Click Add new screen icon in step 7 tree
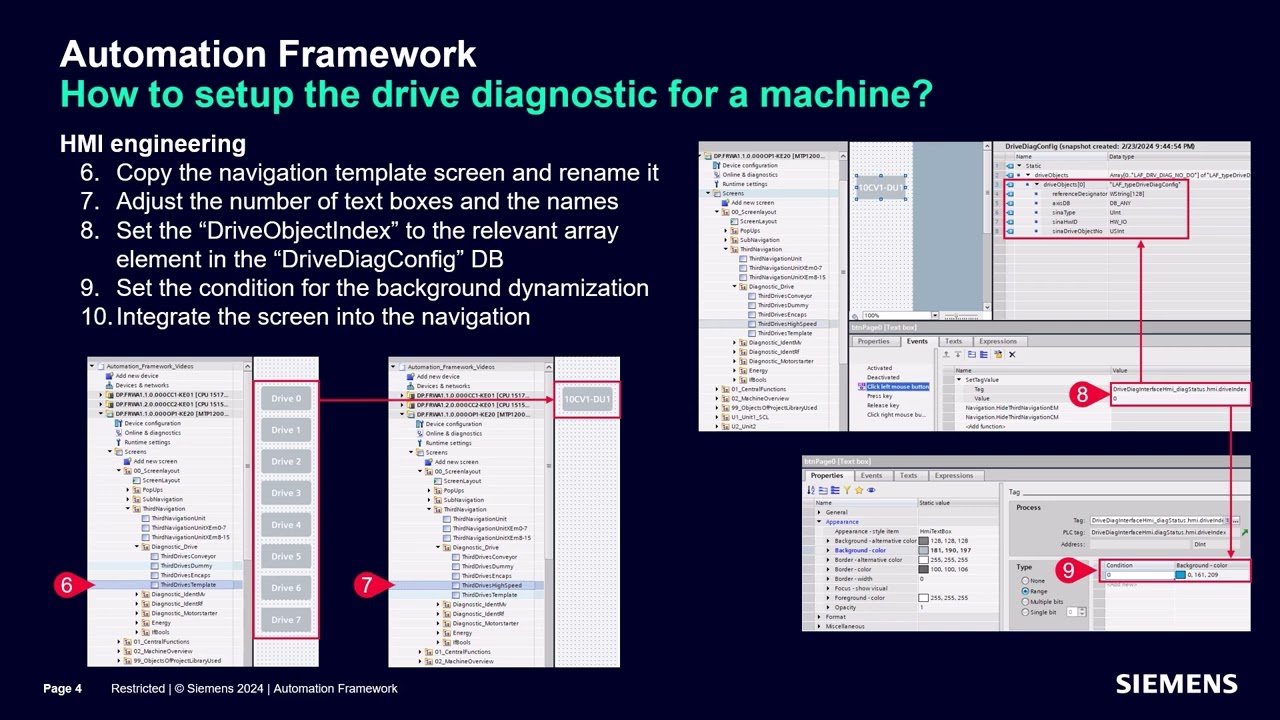 coord(428,462)
